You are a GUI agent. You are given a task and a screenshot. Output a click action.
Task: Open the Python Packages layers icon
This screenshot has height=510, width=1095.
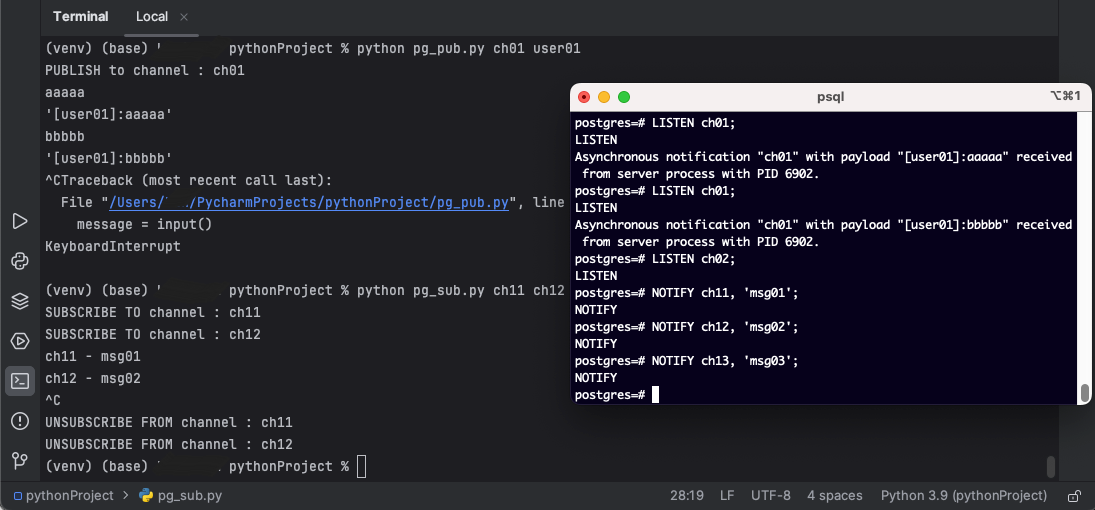coord(19,301)
